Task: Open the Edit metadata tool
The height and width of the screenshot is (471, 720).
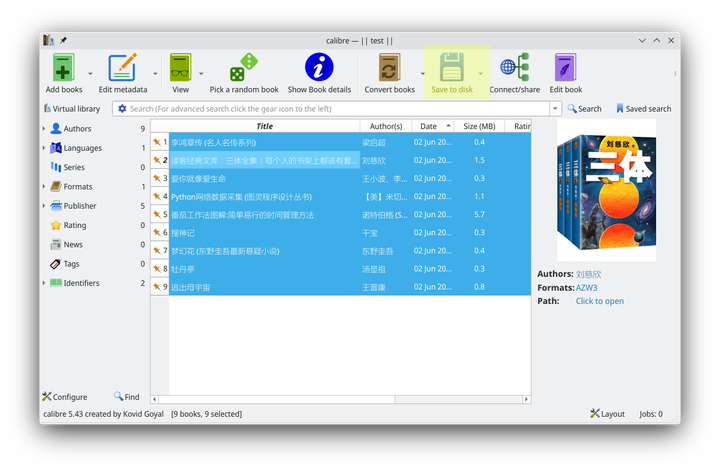Action: point(122,68)
